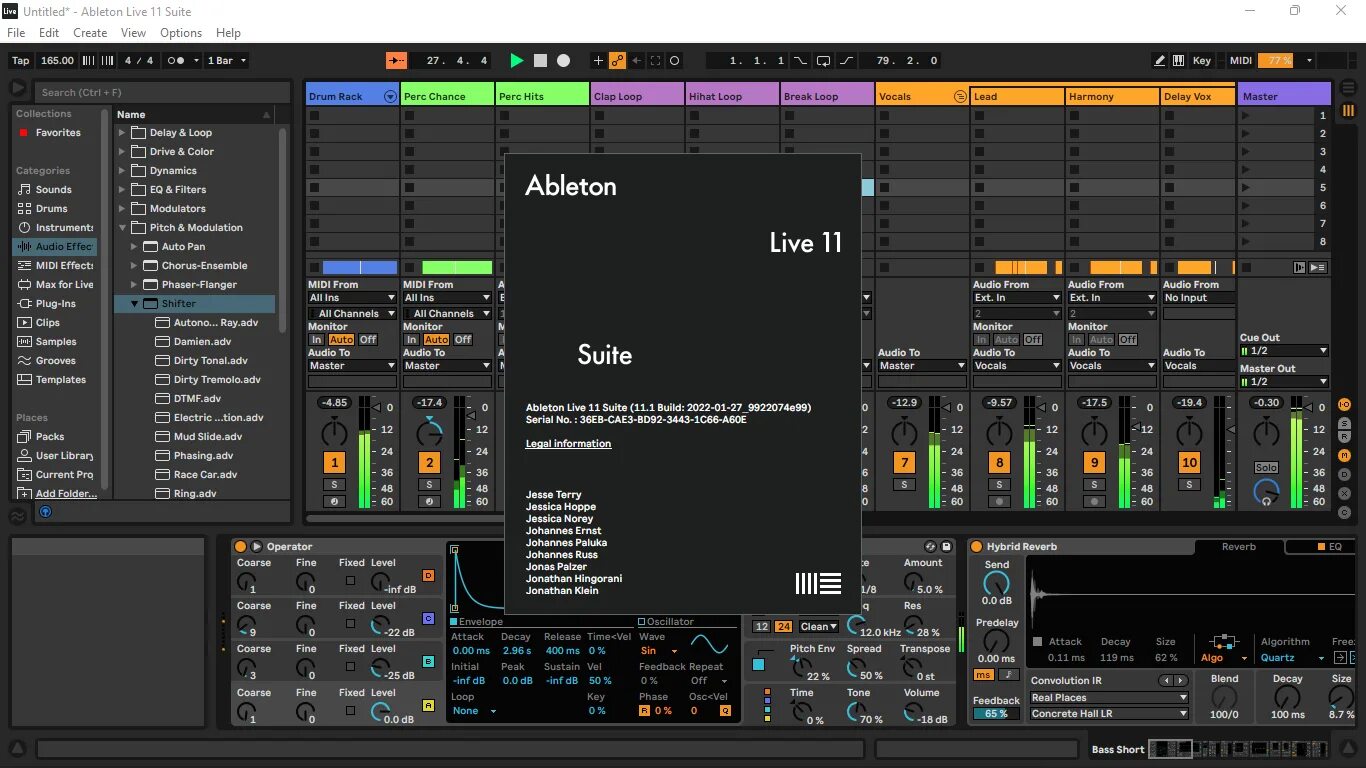Click the MIDI arrangement overdub plus icon
This screenshot has width=1366, height=768.
(x=598, y=61)
